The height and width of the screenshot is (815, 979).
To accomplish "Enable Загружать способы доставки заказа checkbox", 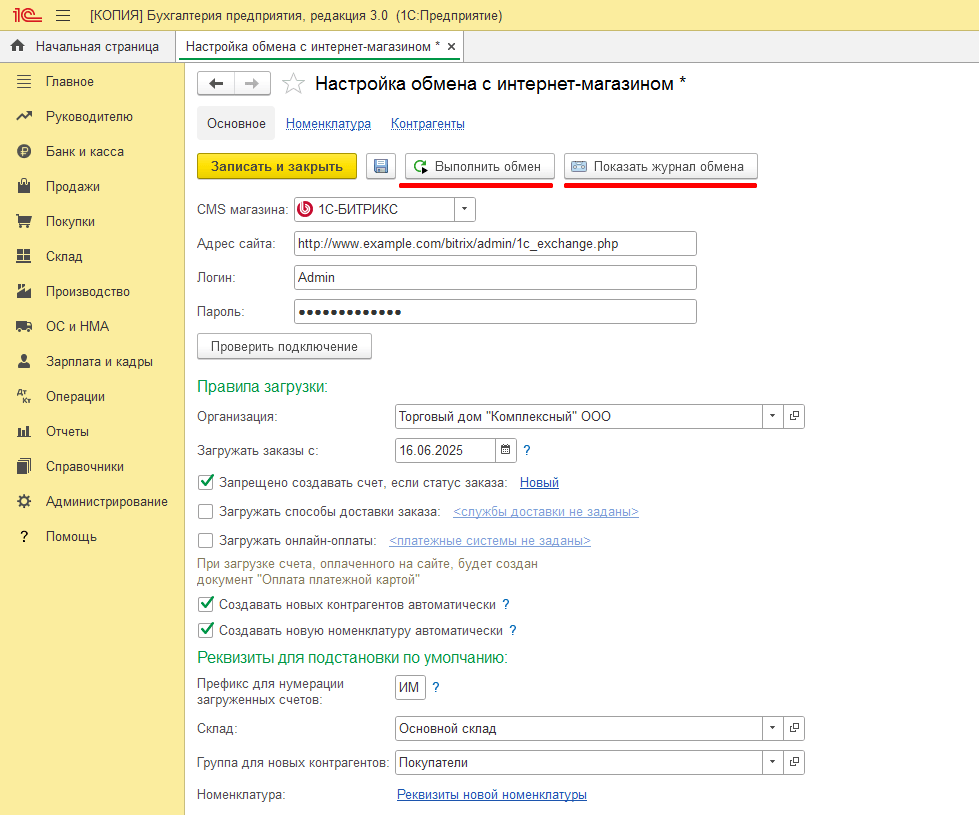I will [205, 511].
